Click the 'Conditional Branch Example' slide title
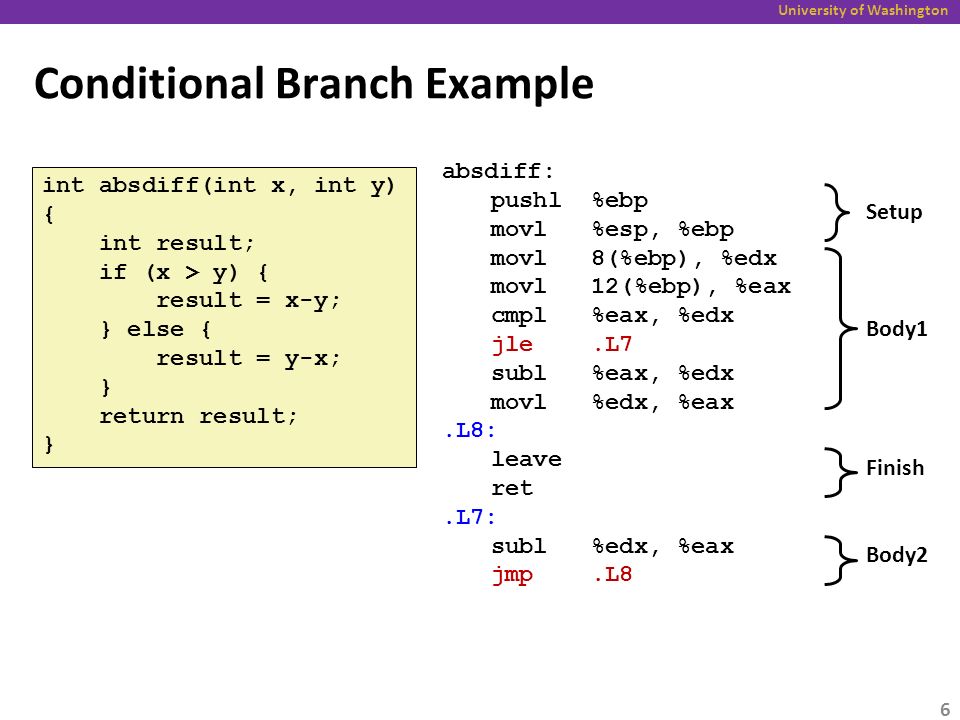960x720 pixels. (313, 83)
